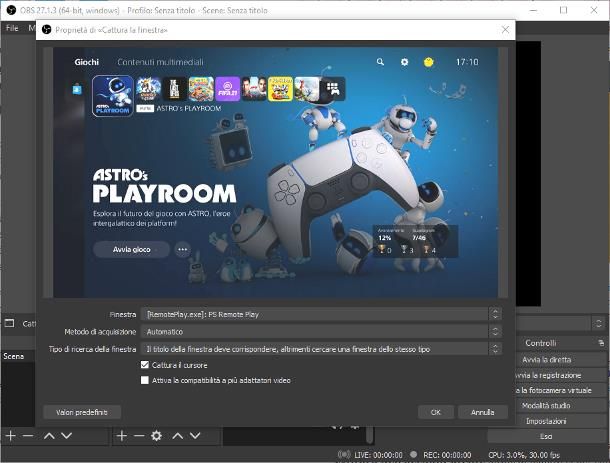Add a source with the plus icon
610x463 pixels.
[122, 436]
